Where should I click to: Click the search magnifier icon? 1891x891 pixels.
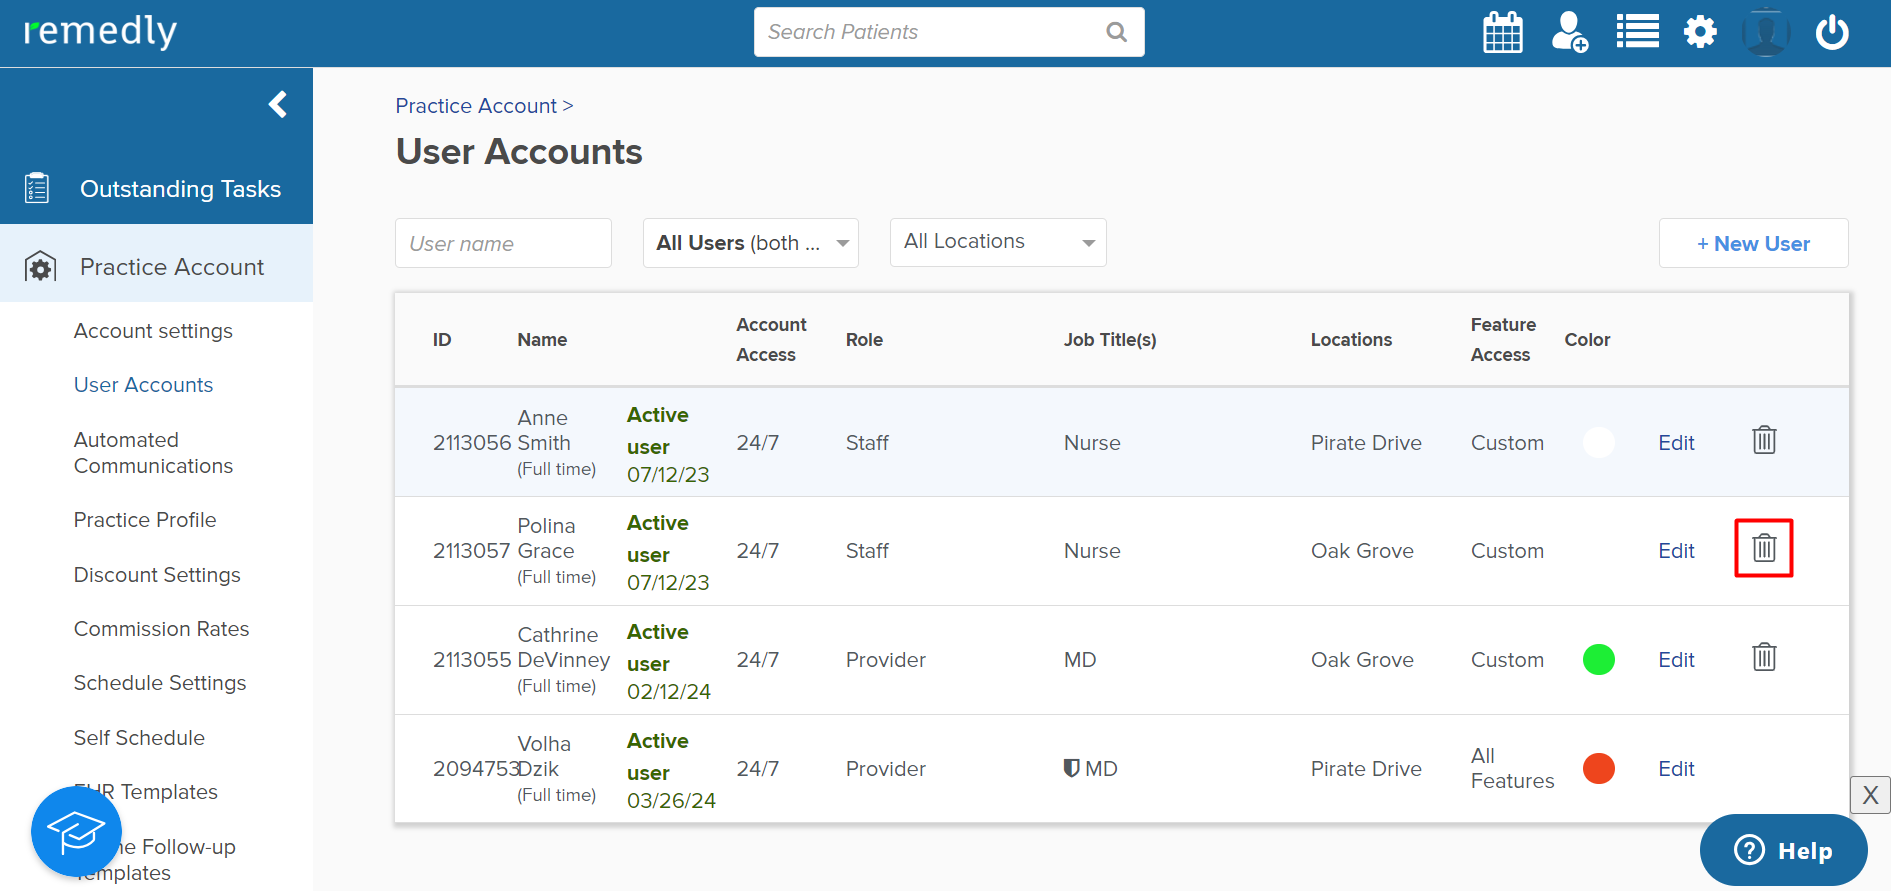click(1117, 32)
